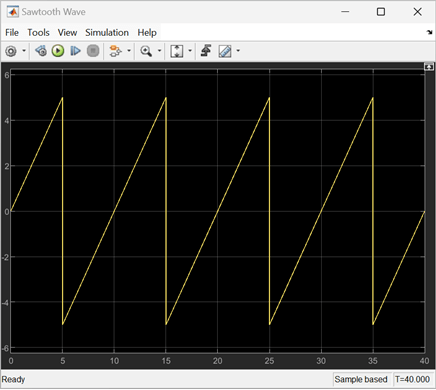436x390 pixels.
Task: Open the Configuration Properties gear icon
Action: coord(11,51)
